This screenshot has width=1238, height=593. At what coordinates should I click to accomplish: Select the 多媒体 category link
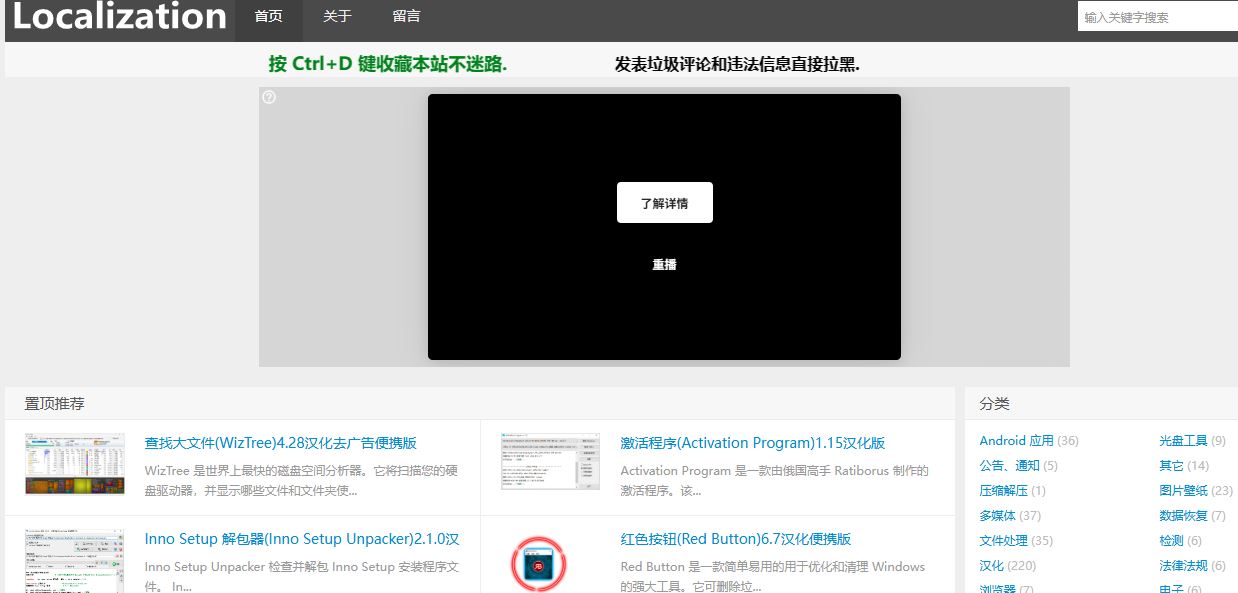pos(997,516)
